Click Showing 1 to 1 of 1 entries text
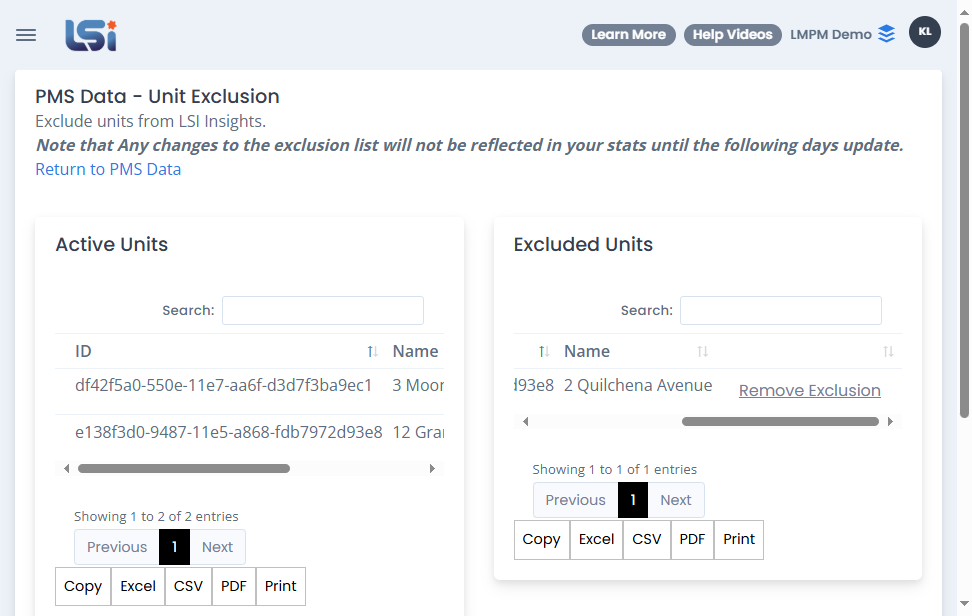Viewport: 972px width, 616px height. 614,469
